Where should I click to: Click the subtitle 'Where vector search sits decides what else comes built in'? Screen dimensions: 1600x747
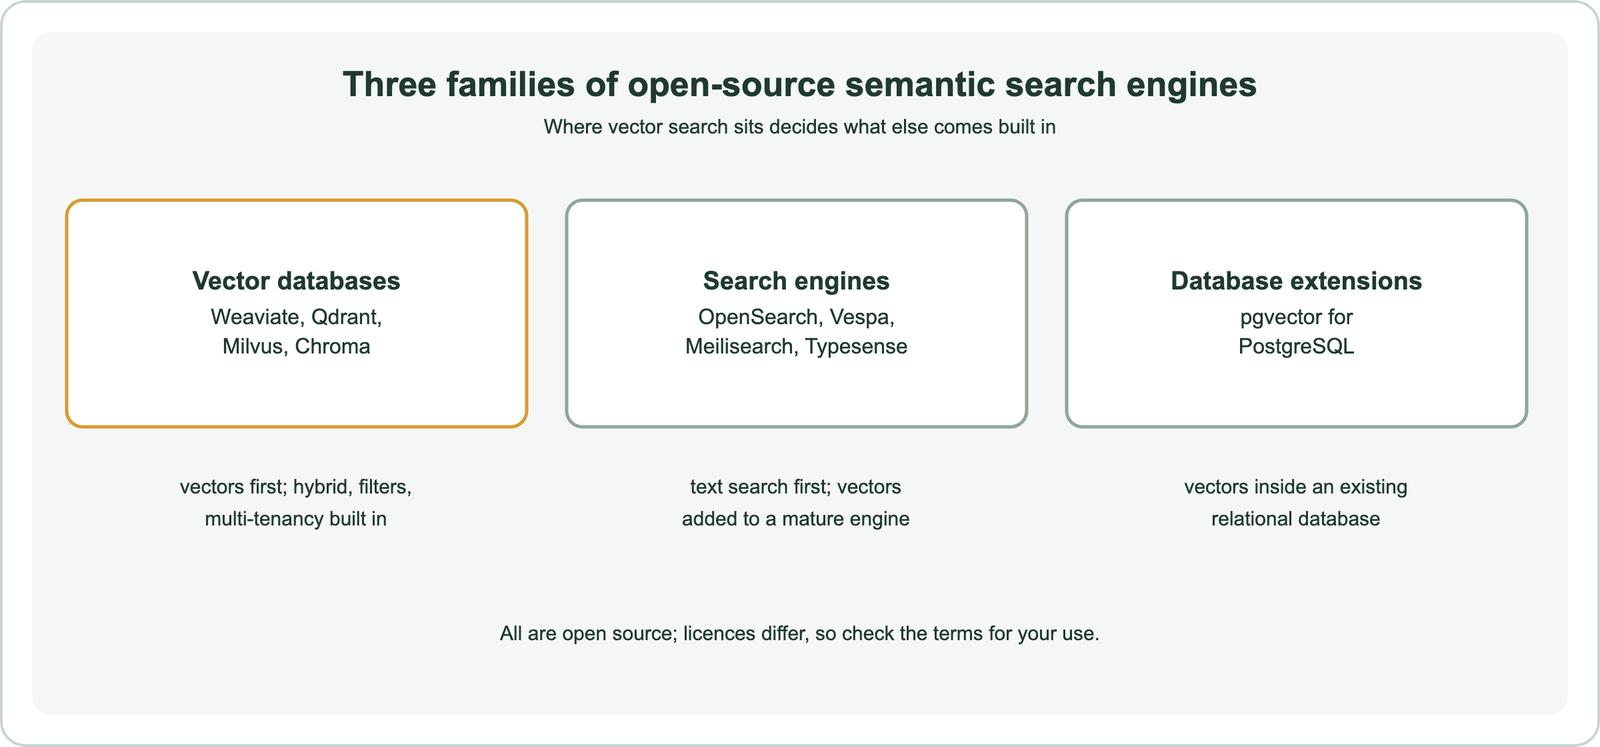coord(800,127)
